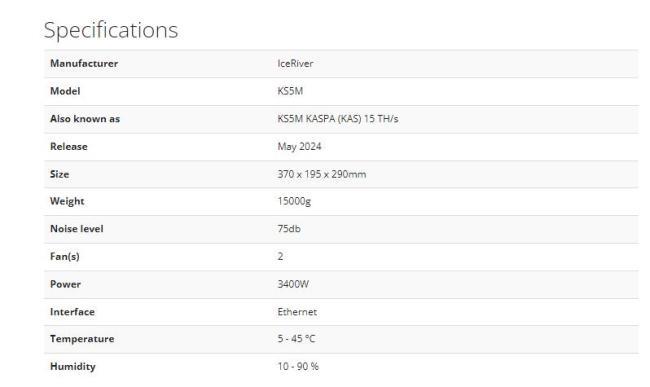Select the Manufacturer row label
The height and width of the screenshot is (387, 650).
point(84,63)
